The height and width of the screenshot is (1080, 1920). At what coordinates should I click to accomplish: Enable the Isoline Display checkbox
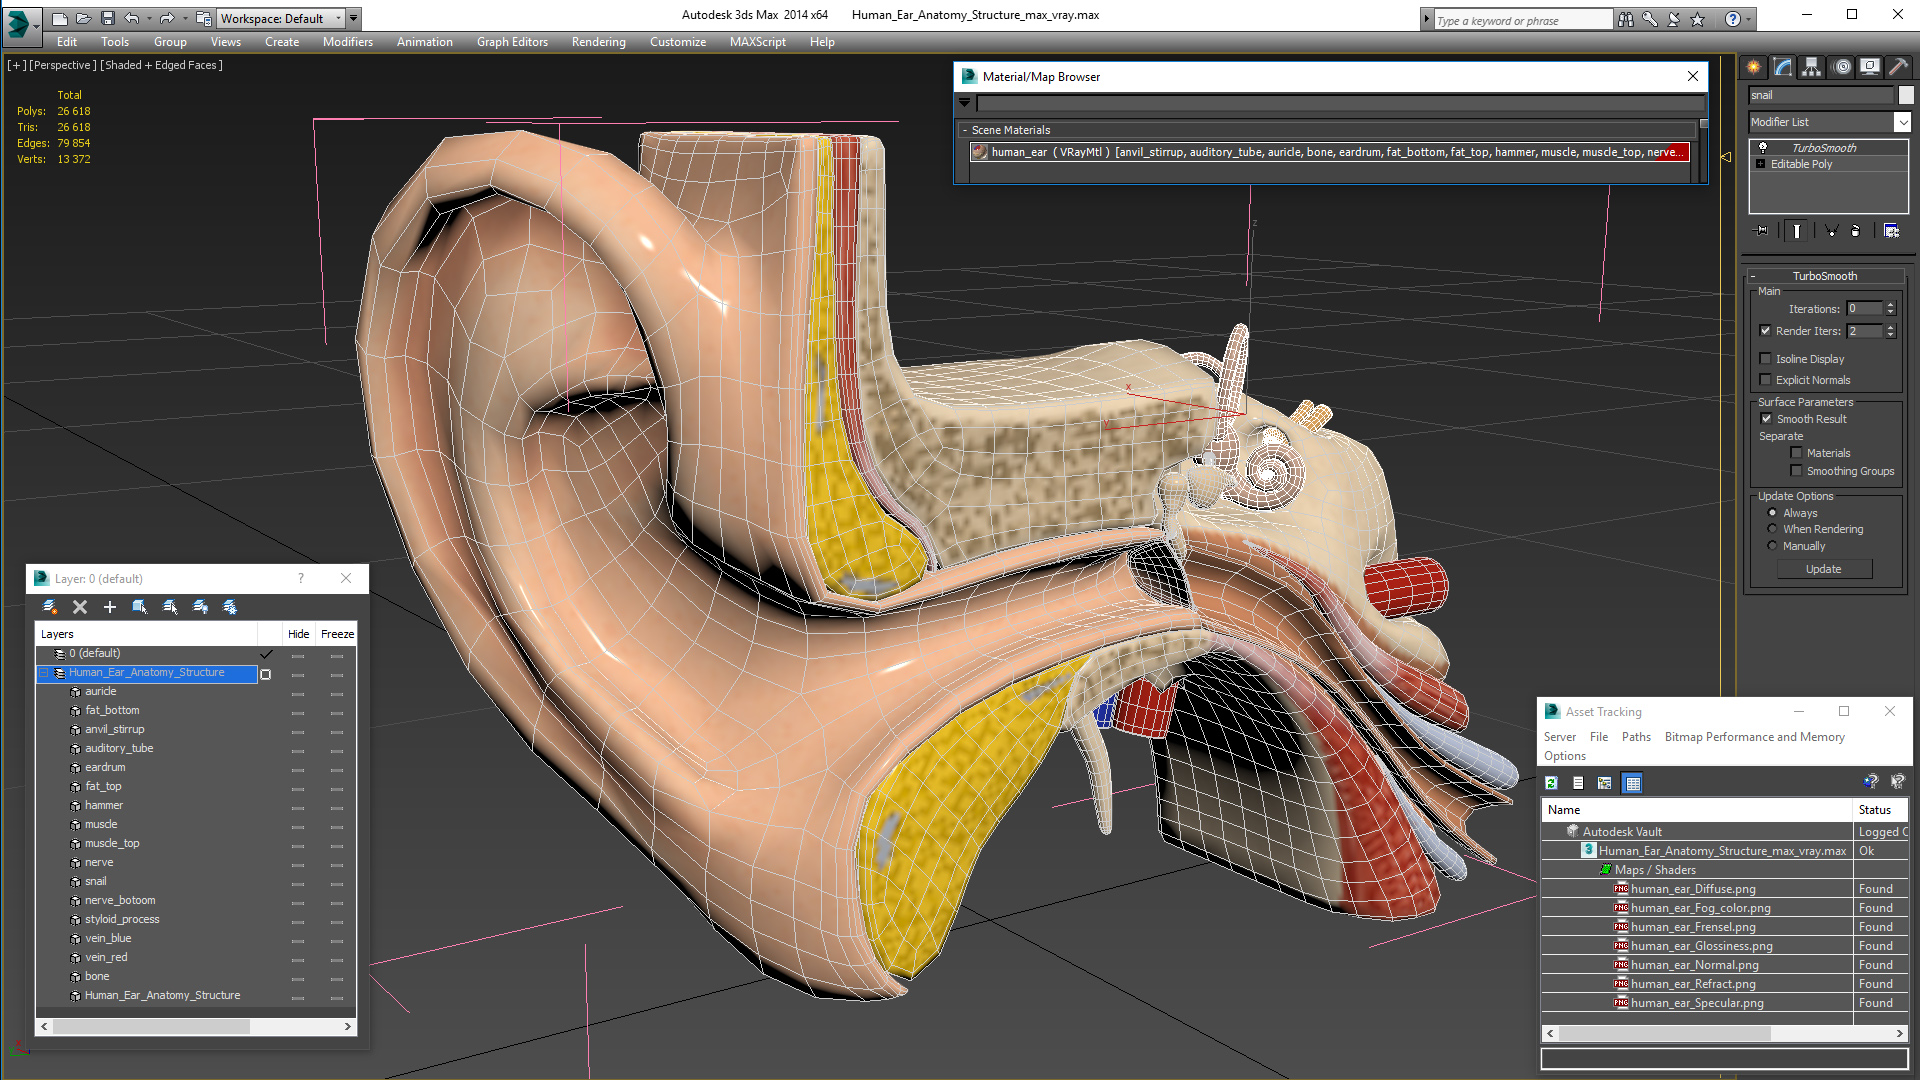pyautogui.click(x=1765, y=359)
